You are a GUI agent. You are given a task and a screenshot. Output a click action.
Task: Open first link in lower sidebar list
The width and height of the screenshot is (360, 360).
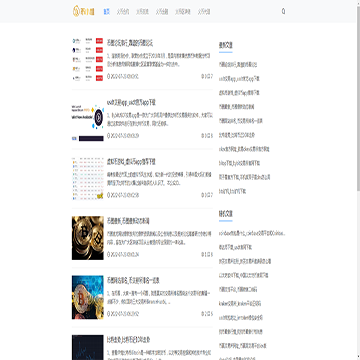pyautogui.click(x=252, y=233)
